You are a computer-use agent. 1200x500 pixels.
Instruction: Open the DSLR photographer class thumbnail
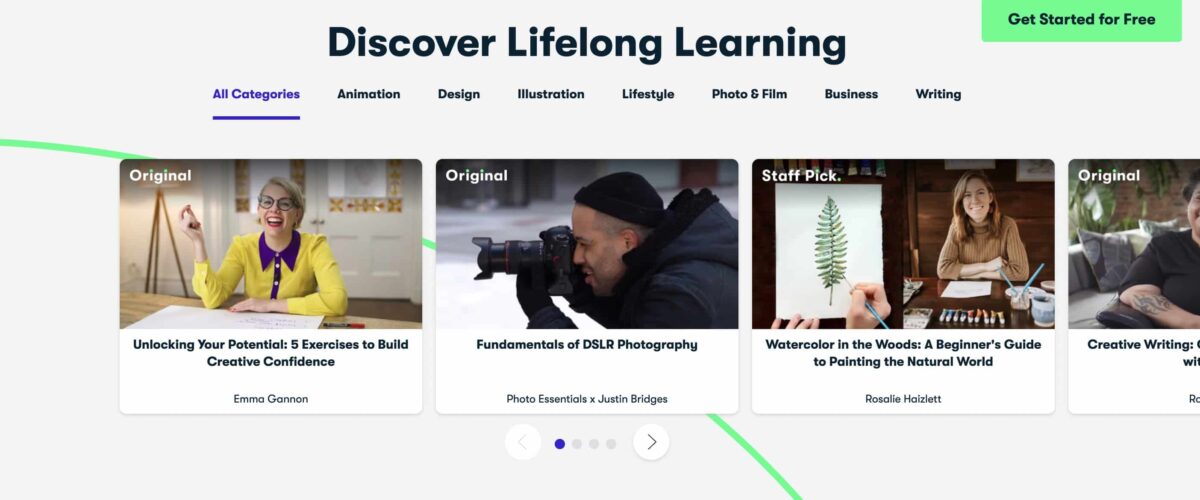coord(587,244)
